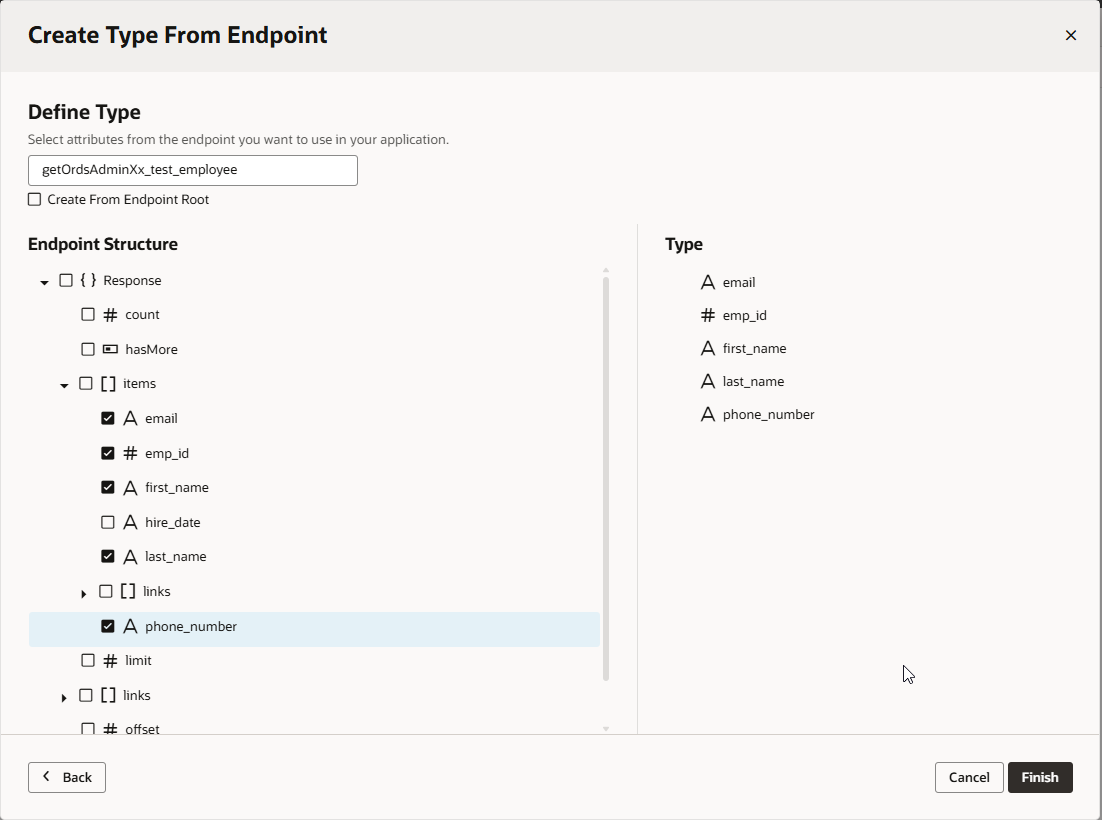
Task: Click the array brackets icon next to items
Action: coord(108,383)
